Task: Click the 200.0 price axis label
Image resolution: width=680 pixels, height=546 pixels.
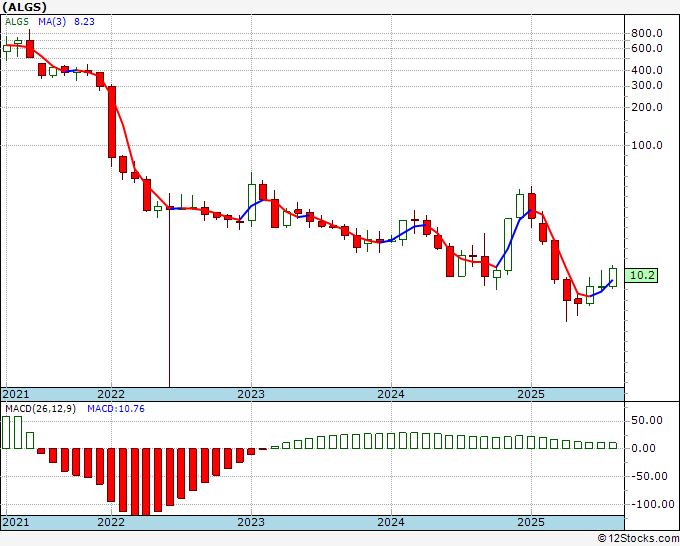Action: coord(647,107)
